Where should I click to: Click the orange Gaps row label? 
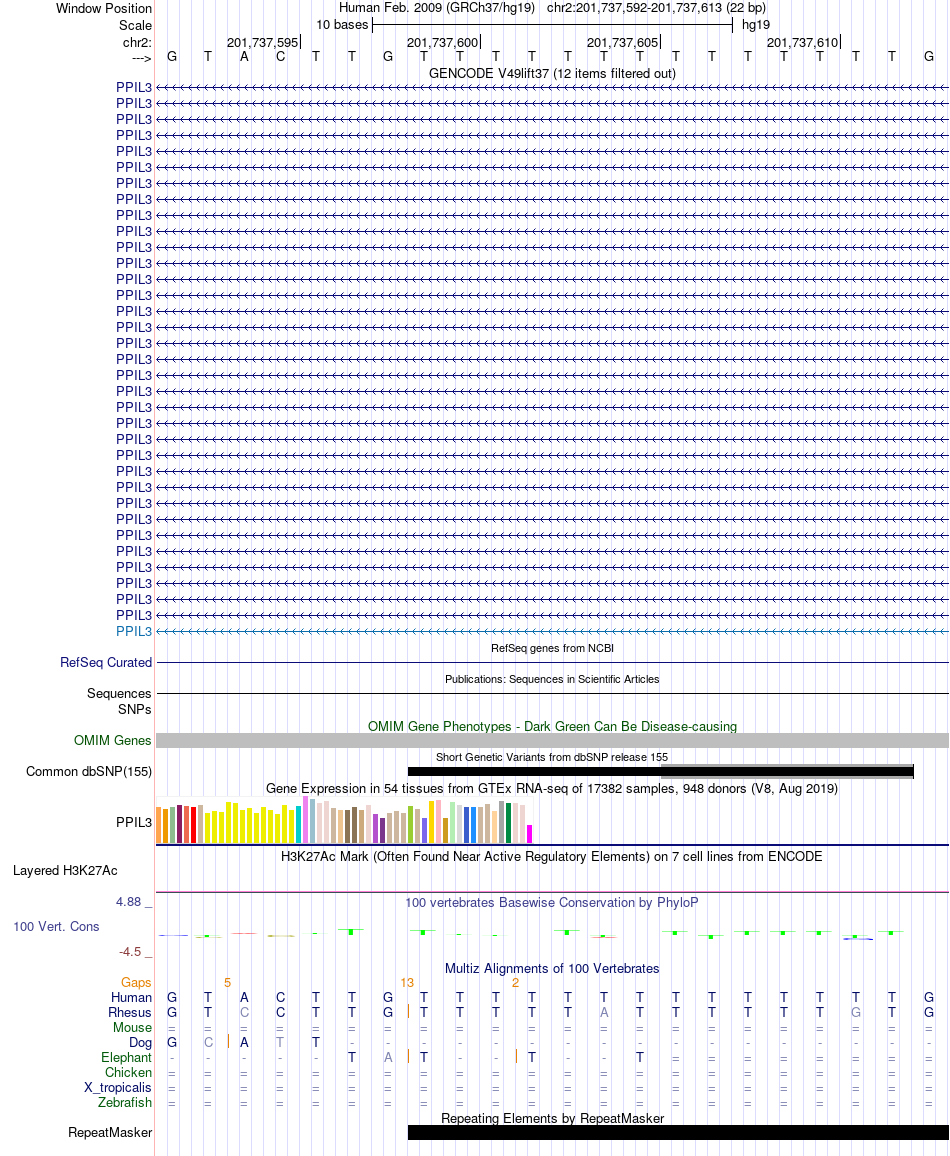click(136, 982)
